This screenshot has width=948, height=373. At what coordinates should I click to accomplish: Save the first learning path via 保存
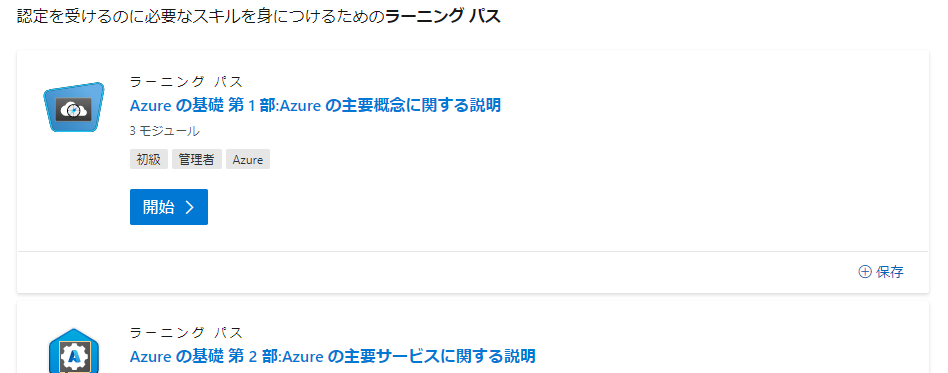881,272
